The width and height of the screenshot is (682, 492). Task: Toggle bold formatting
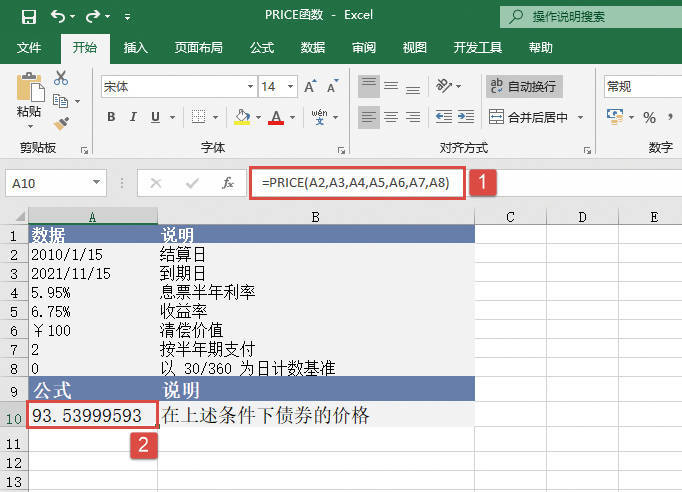[x=111, y=117]
